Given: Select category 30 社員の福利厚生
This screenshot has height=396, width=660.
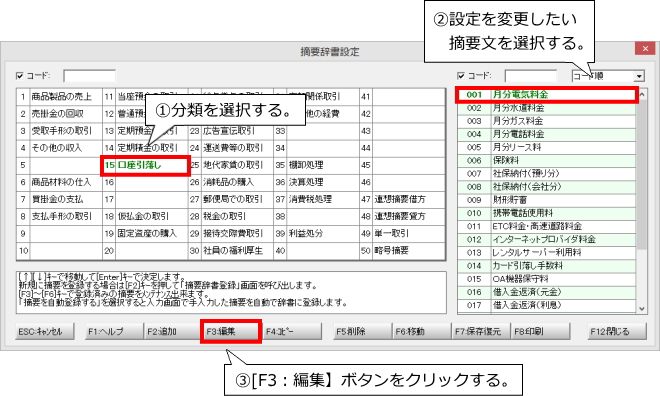Looking at the screenshot, I should point(231,251).
